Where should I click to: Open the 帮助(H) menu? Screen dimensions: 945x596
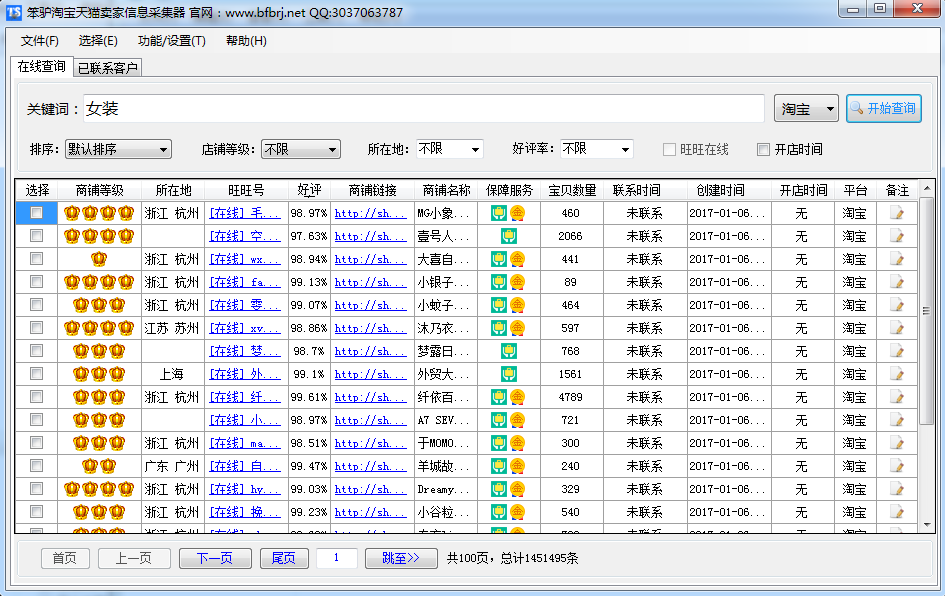(246, 41)
